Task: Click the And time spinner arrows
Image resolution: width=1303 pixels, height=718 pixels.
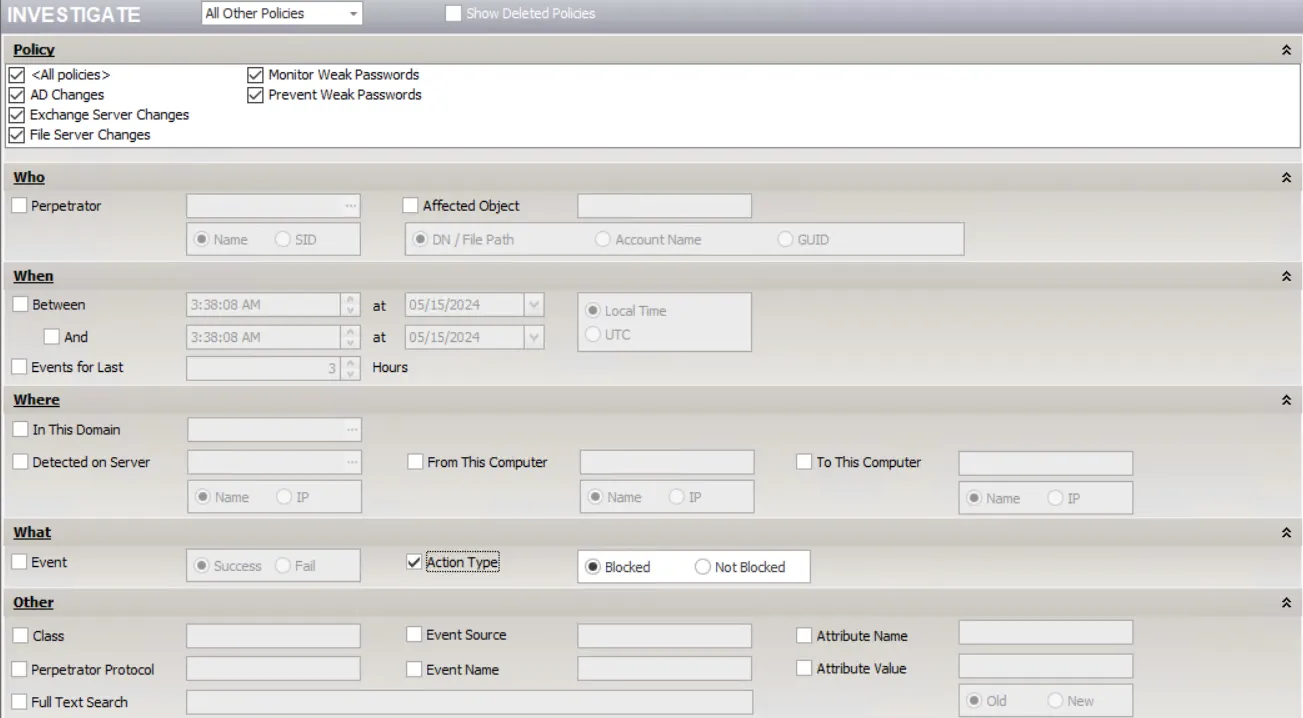Action: (x=351, y=337)
